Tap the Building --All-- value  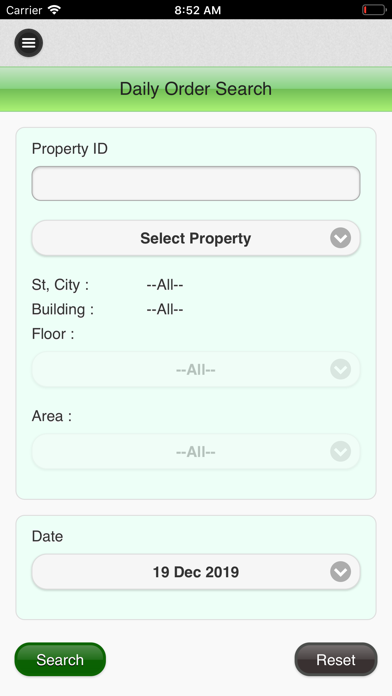[x=165, y=309]
